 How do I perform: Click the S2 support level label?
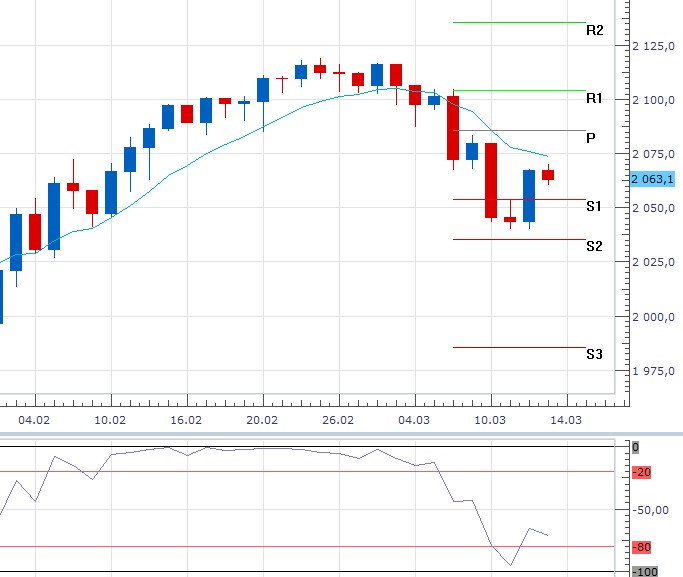[595, 246]
